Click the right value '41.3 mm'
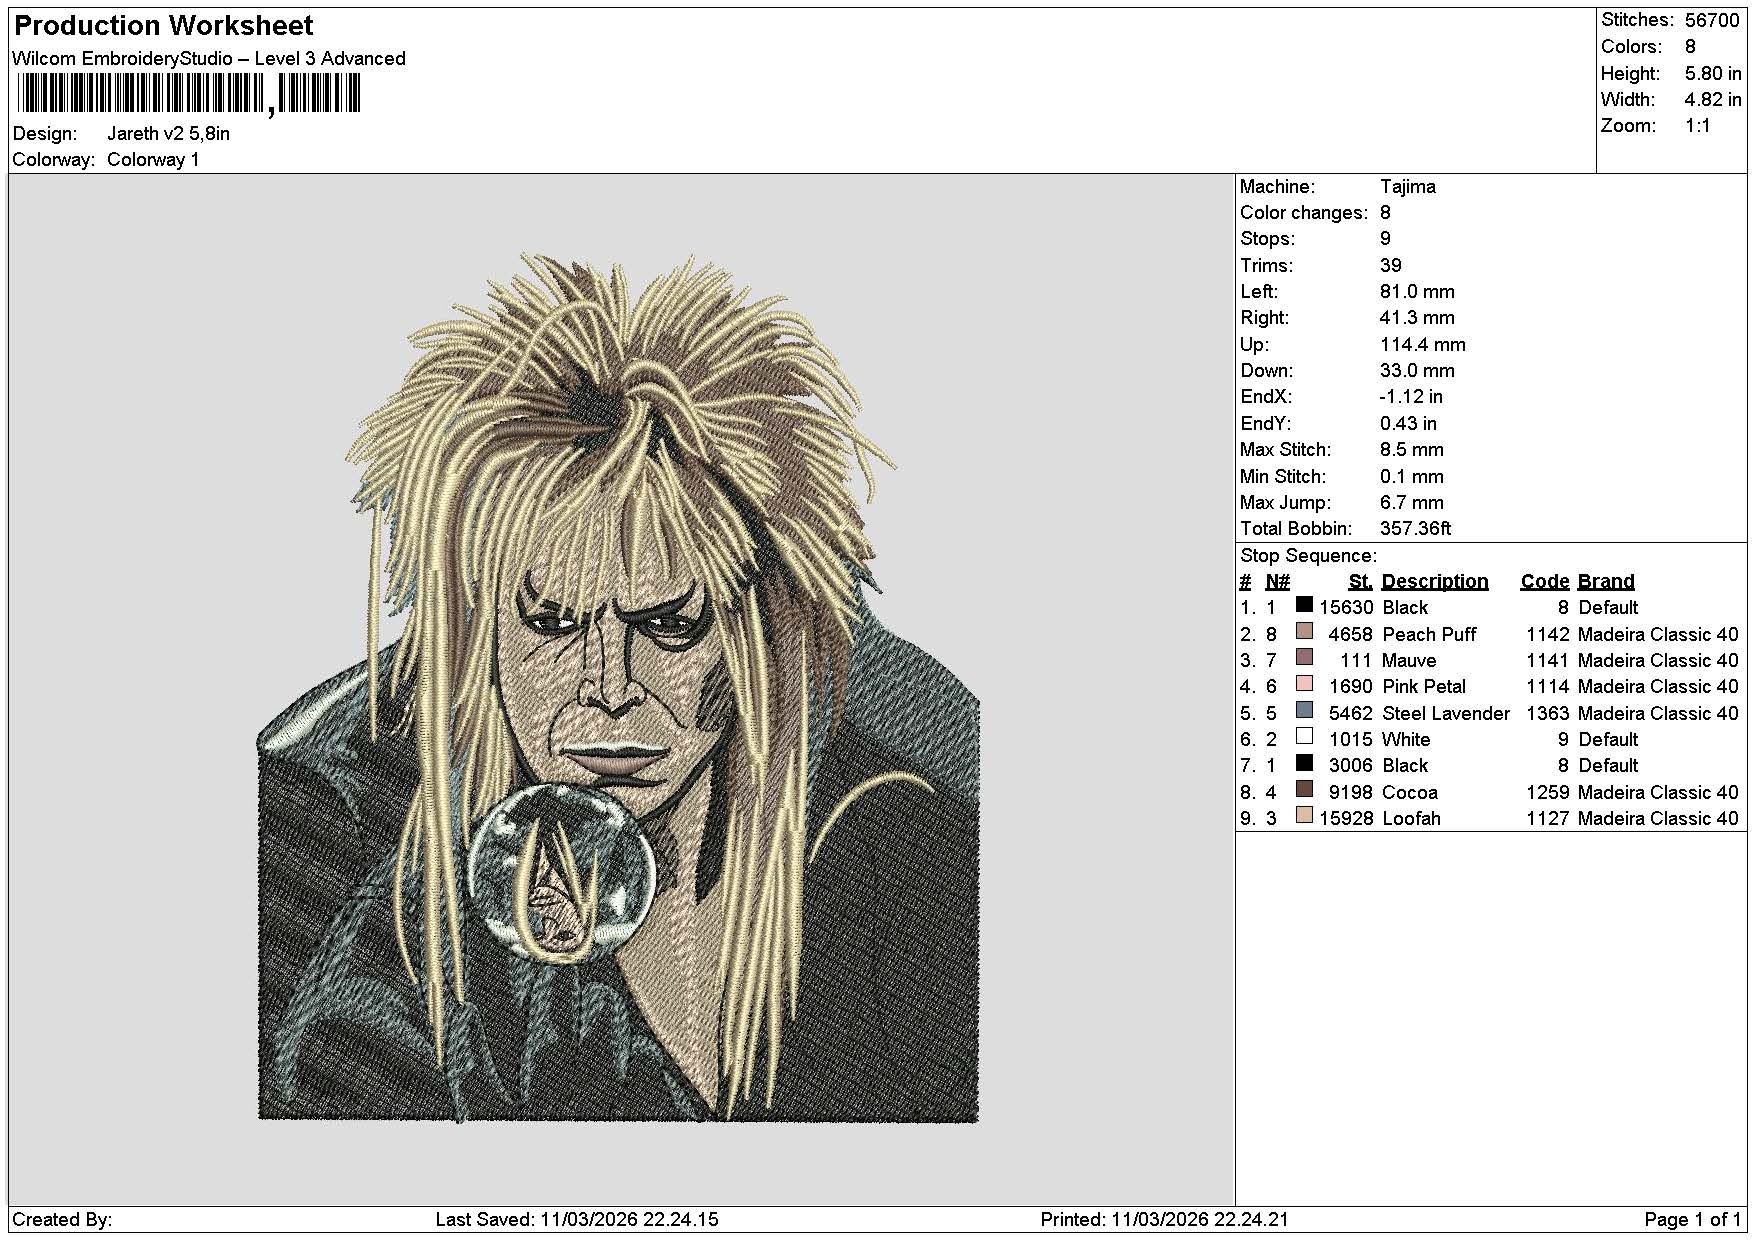Screen dimensions: 1755x1240 (1417, 318)
